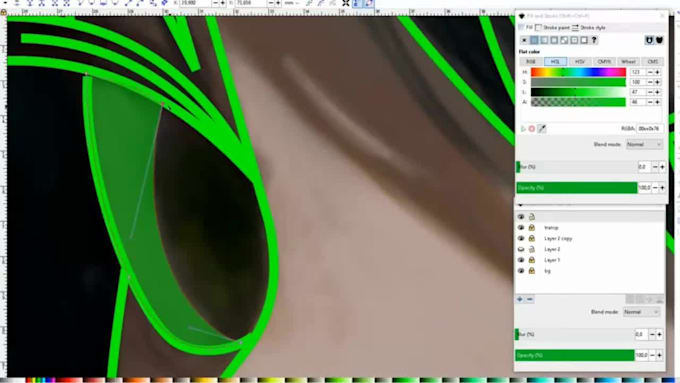Toggle lock on the transp layer
680x383 pixels.
tap(532, 227)
